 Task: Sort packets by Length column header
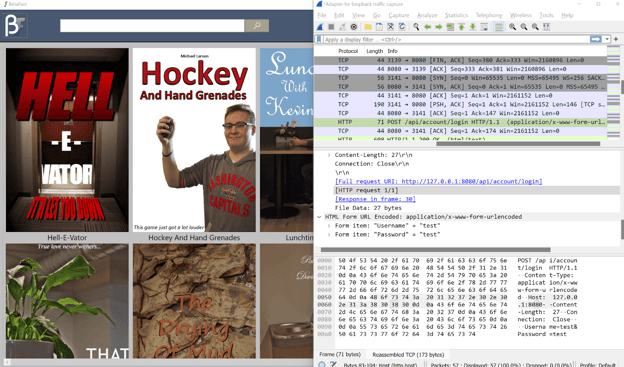374,51
